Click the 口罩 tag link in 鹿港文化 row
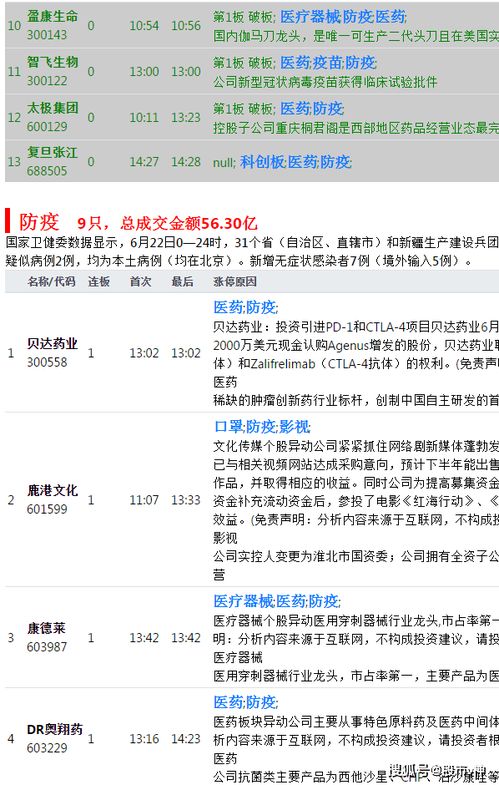Screen dimensions: 499x785 point(228,427)
